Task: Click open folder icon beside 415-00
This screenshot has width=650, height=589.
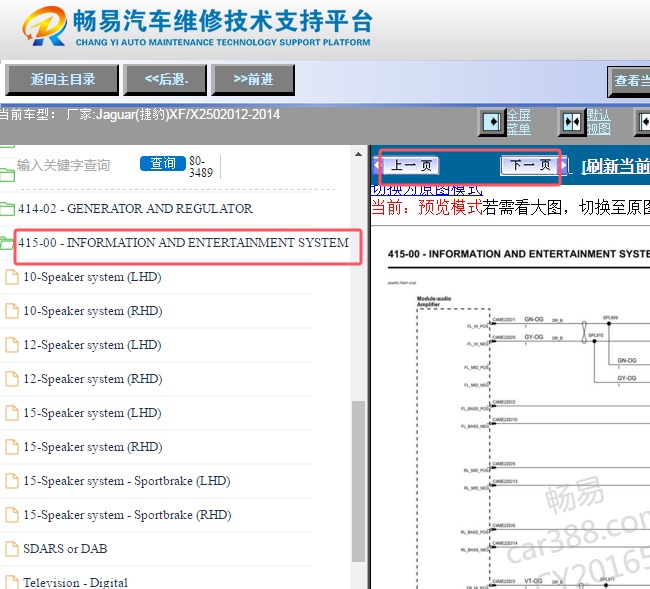Action: [7, 243]
